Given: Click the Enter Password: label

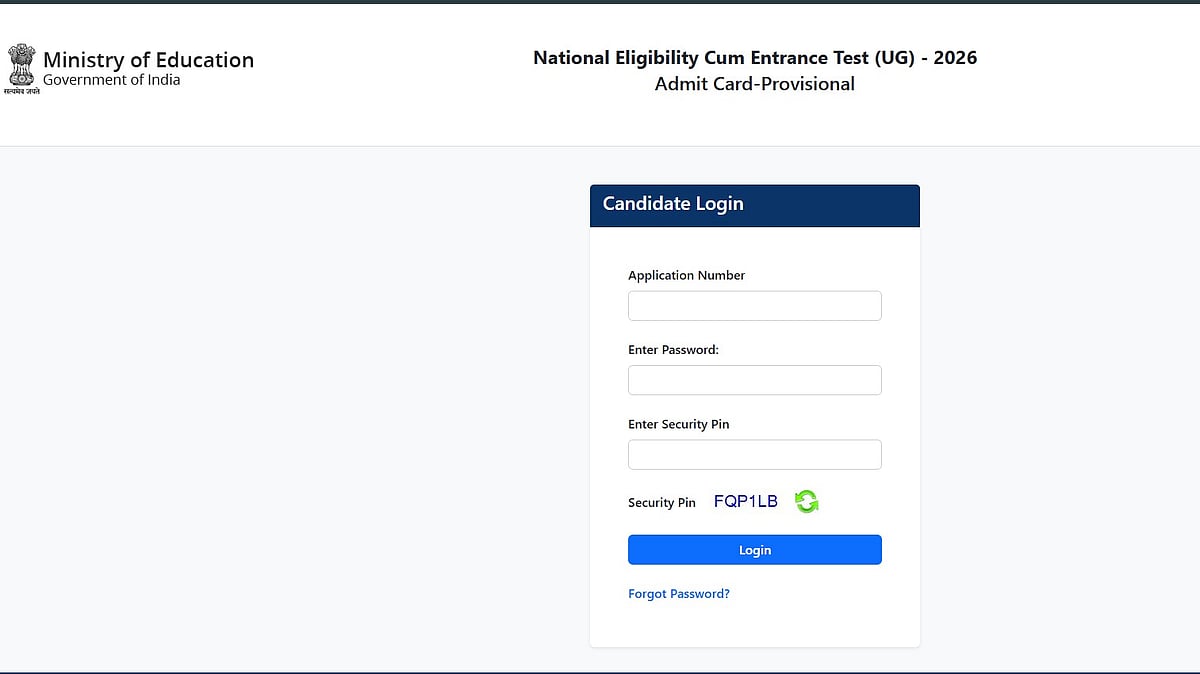Looking at the screenshot, I should pos(673,350).
